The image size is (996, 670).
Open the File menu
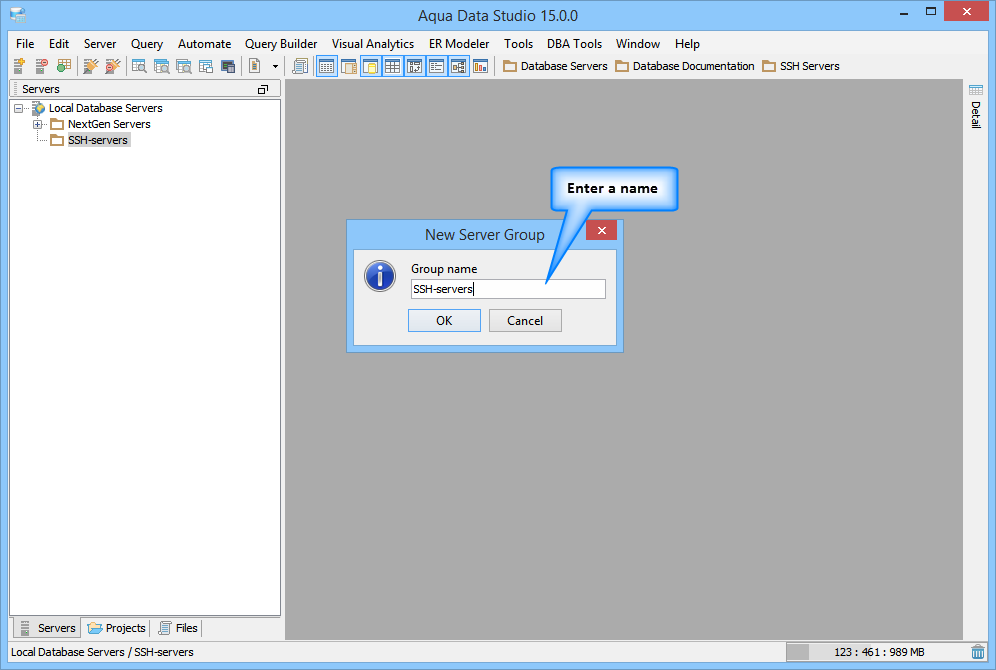25,44
